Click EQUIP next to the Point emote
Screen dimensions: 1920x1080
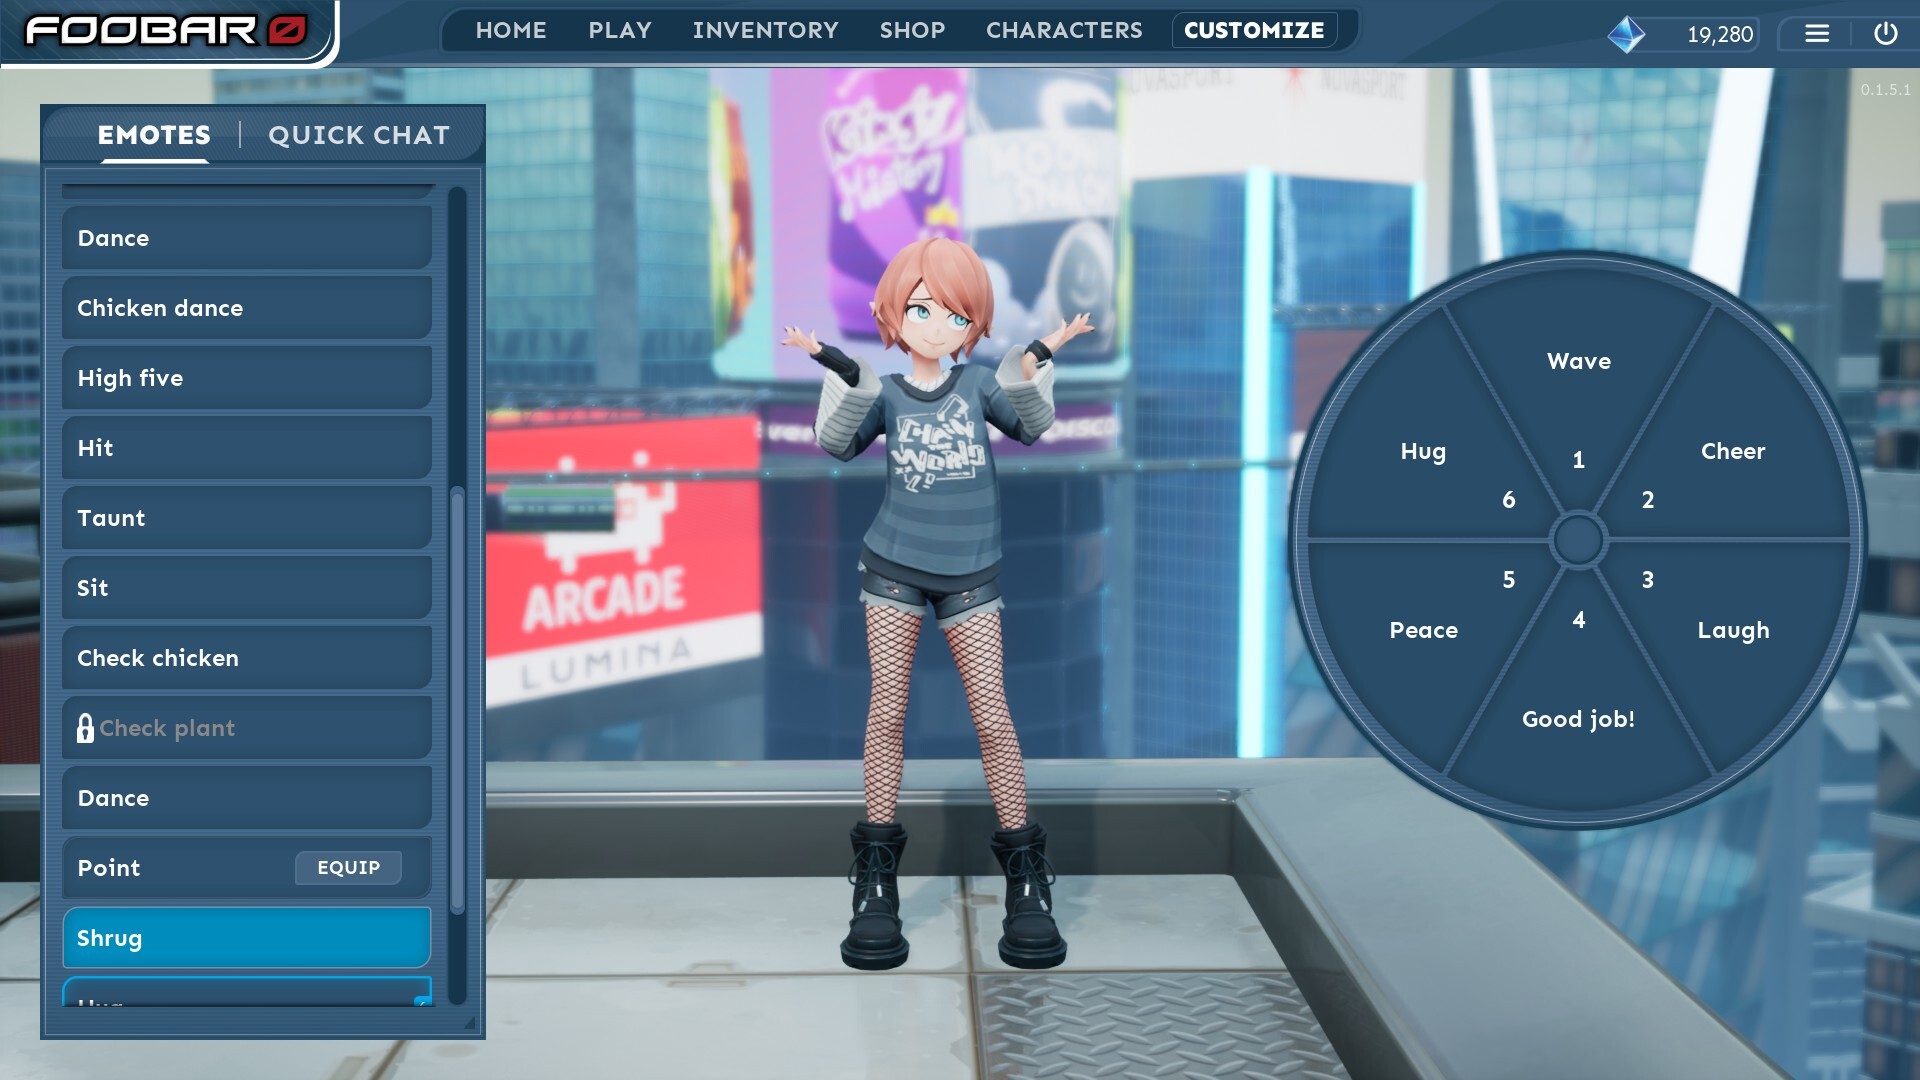(x=348, y=868)
